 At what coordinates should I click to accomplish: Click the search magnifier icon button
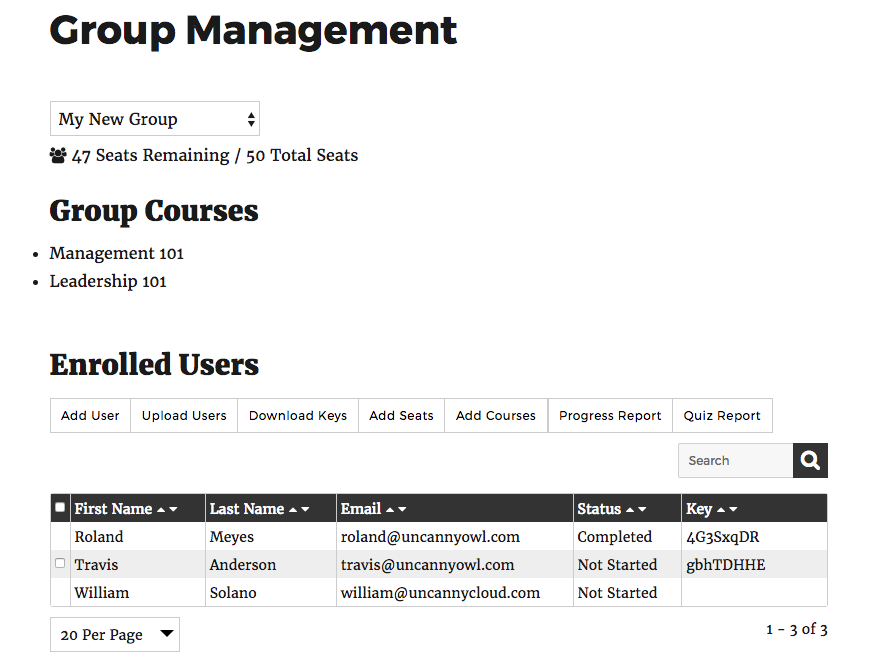pos(810,461)
